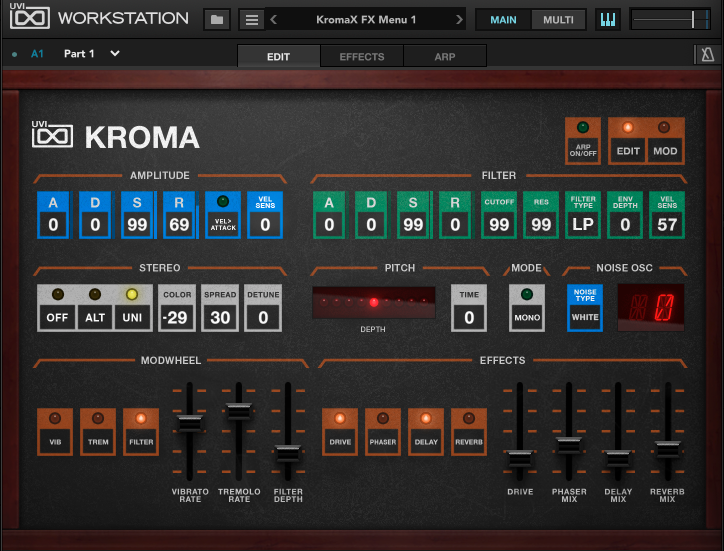Open the hamburger menu icon
The width and height of the screenshot is (724, 551).
pyautogui.click(x=252, y=19)
